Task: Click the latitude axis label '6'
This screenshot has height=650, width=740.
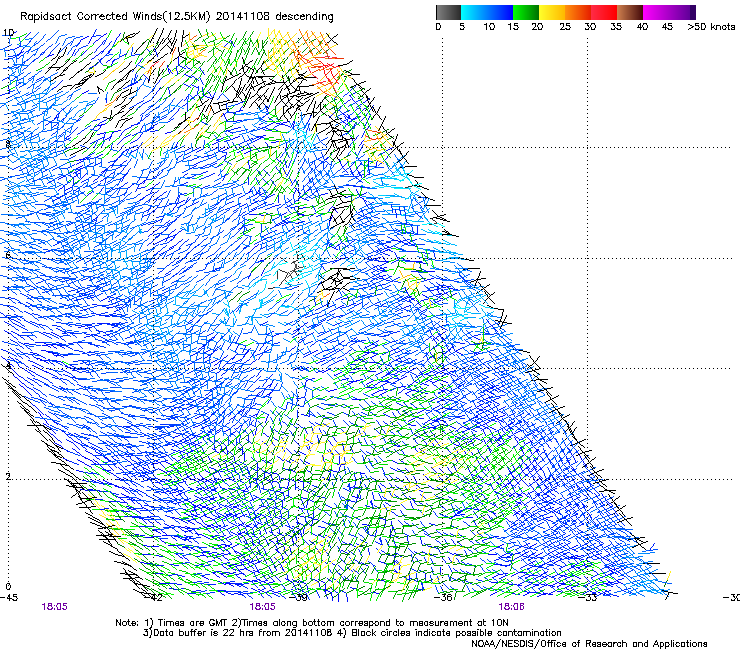Action: click(x=8, y=255)
